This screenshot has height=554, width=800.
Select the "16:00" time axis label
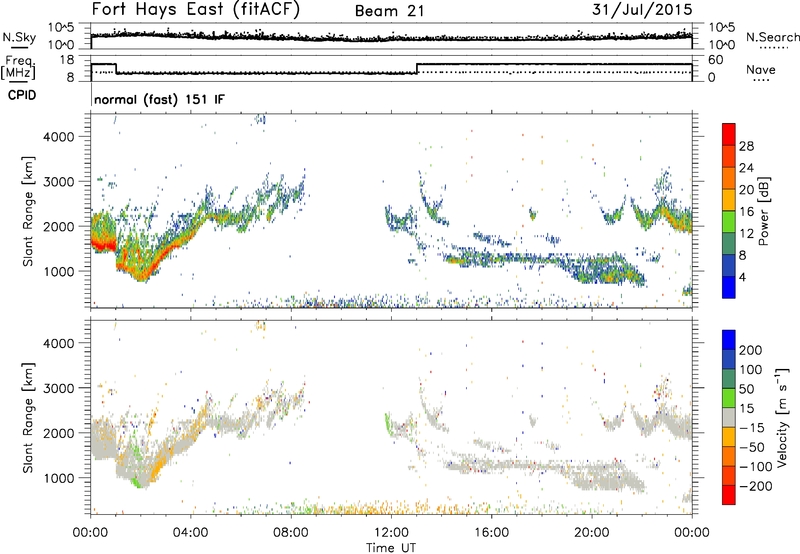[x=491, y=533]
